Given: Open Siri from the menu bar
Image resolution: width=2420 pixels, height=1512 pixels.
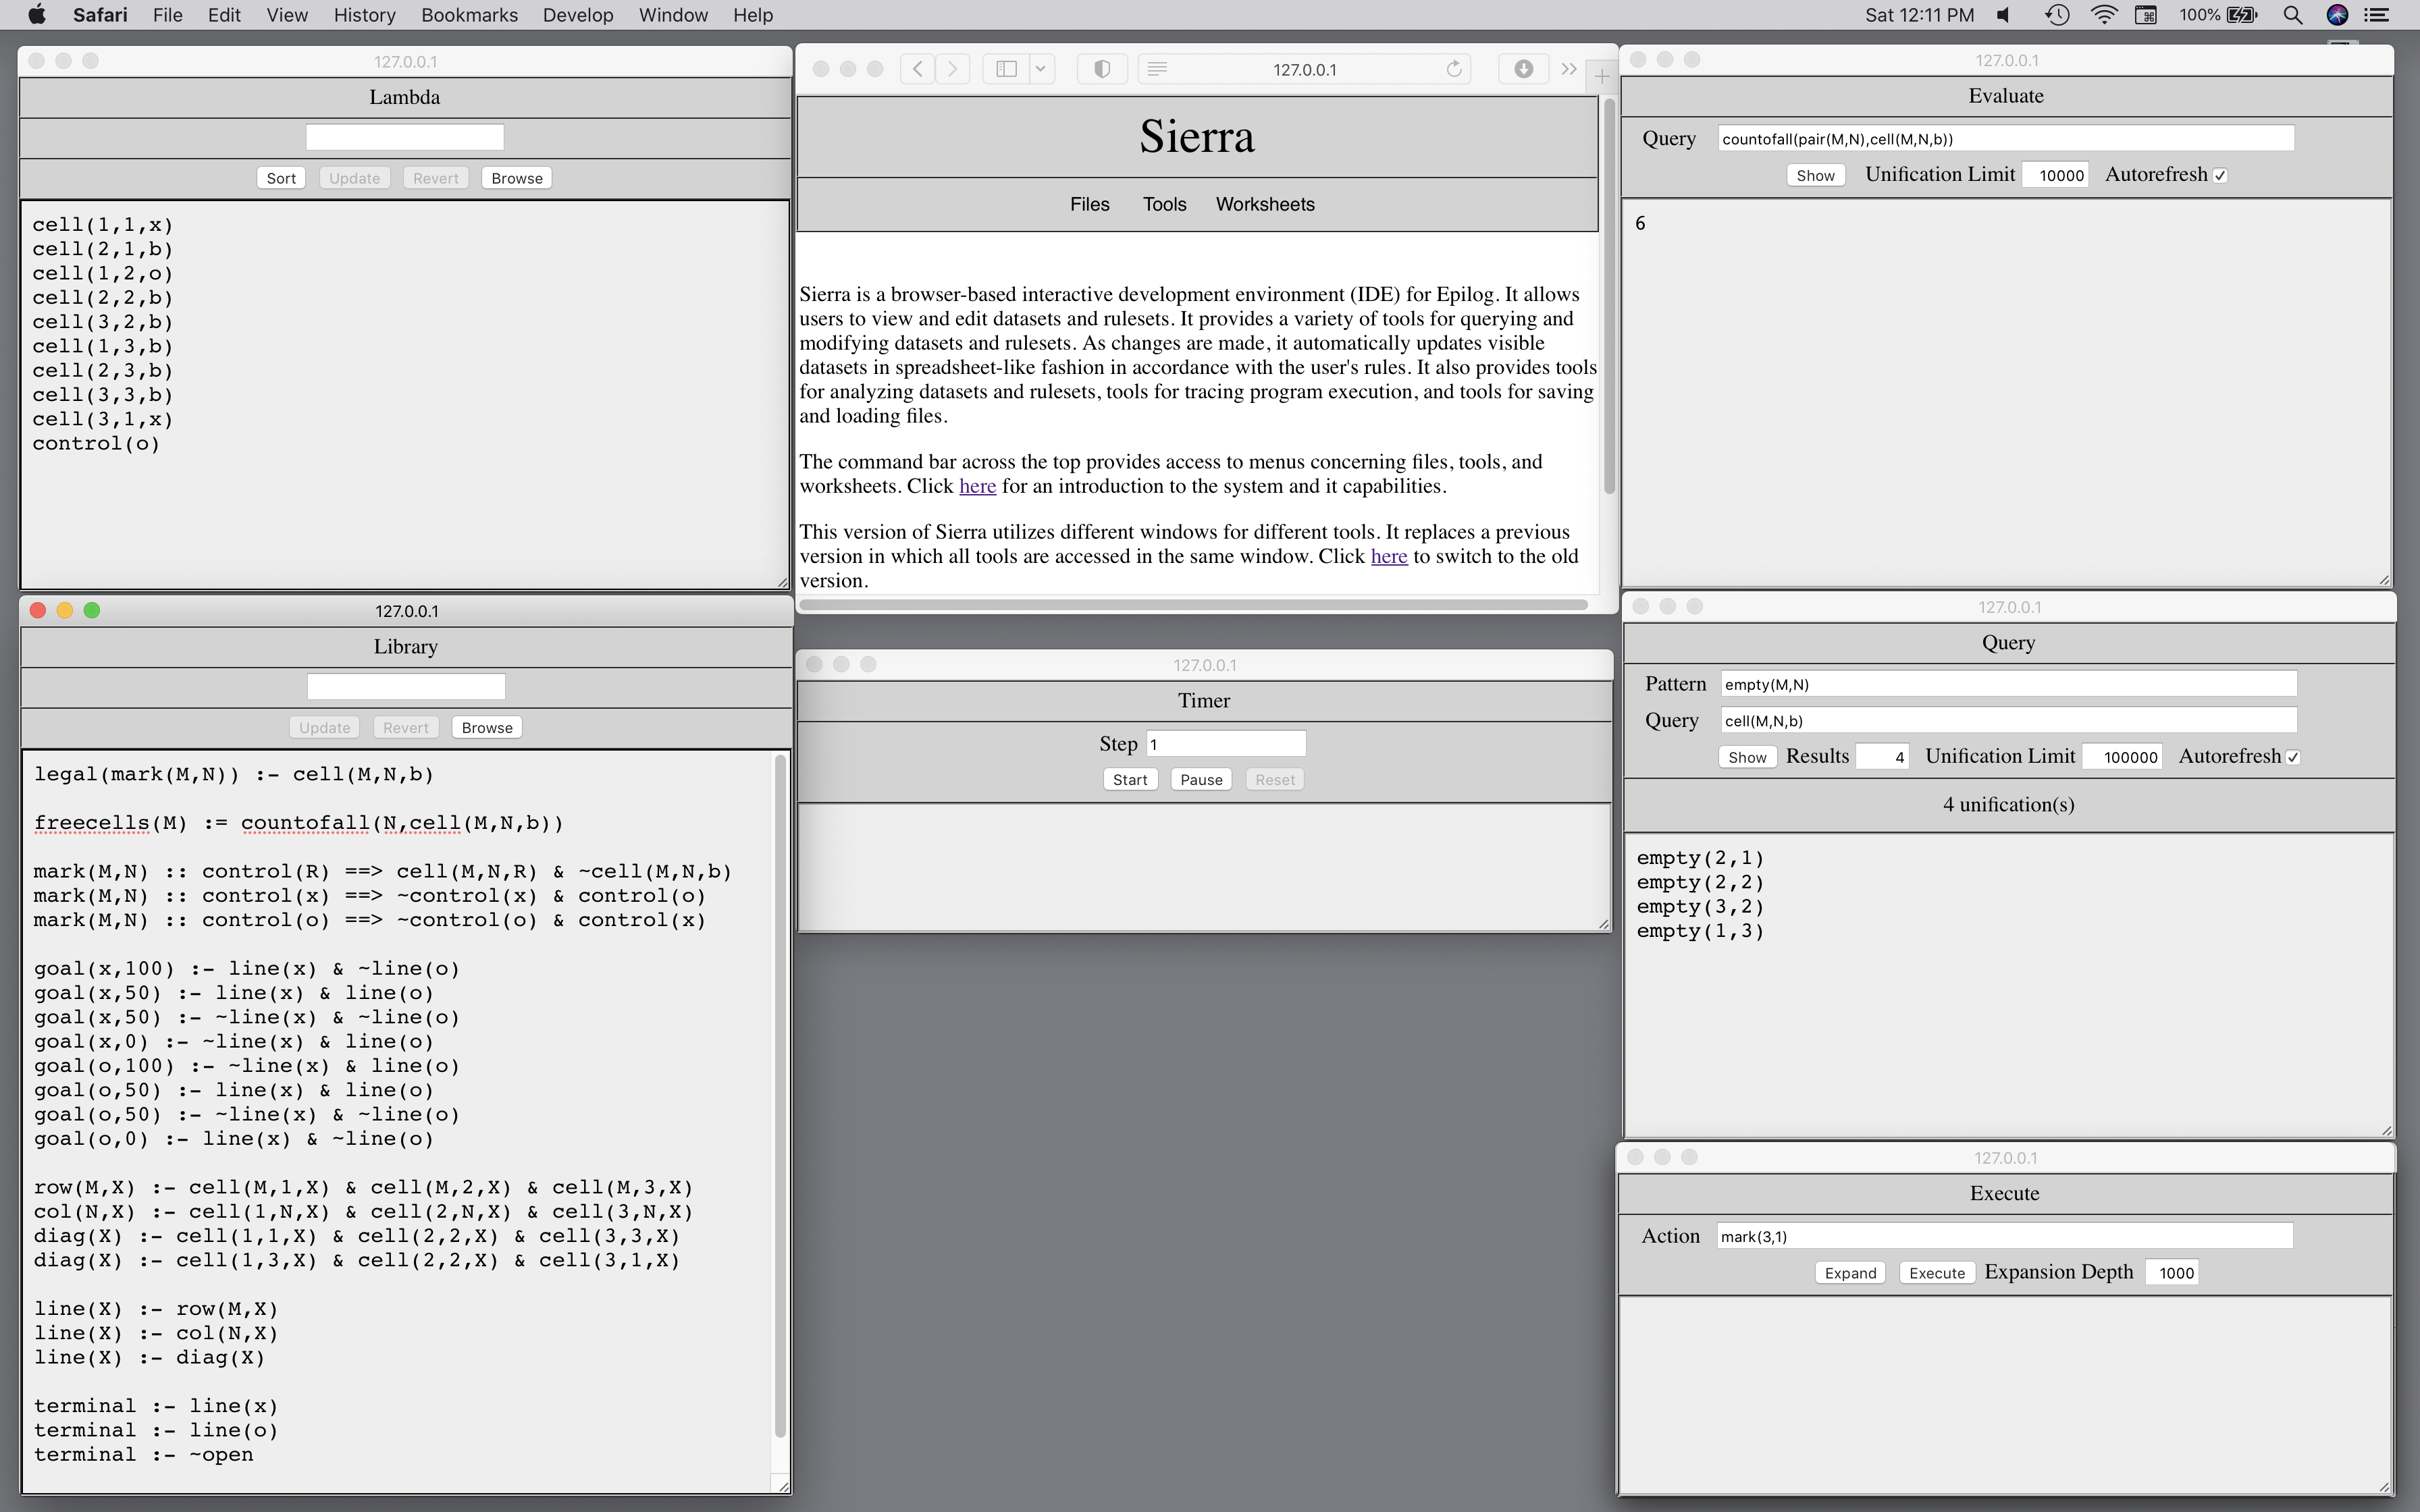Looking at the screenshot, I should click(2337, 15).
